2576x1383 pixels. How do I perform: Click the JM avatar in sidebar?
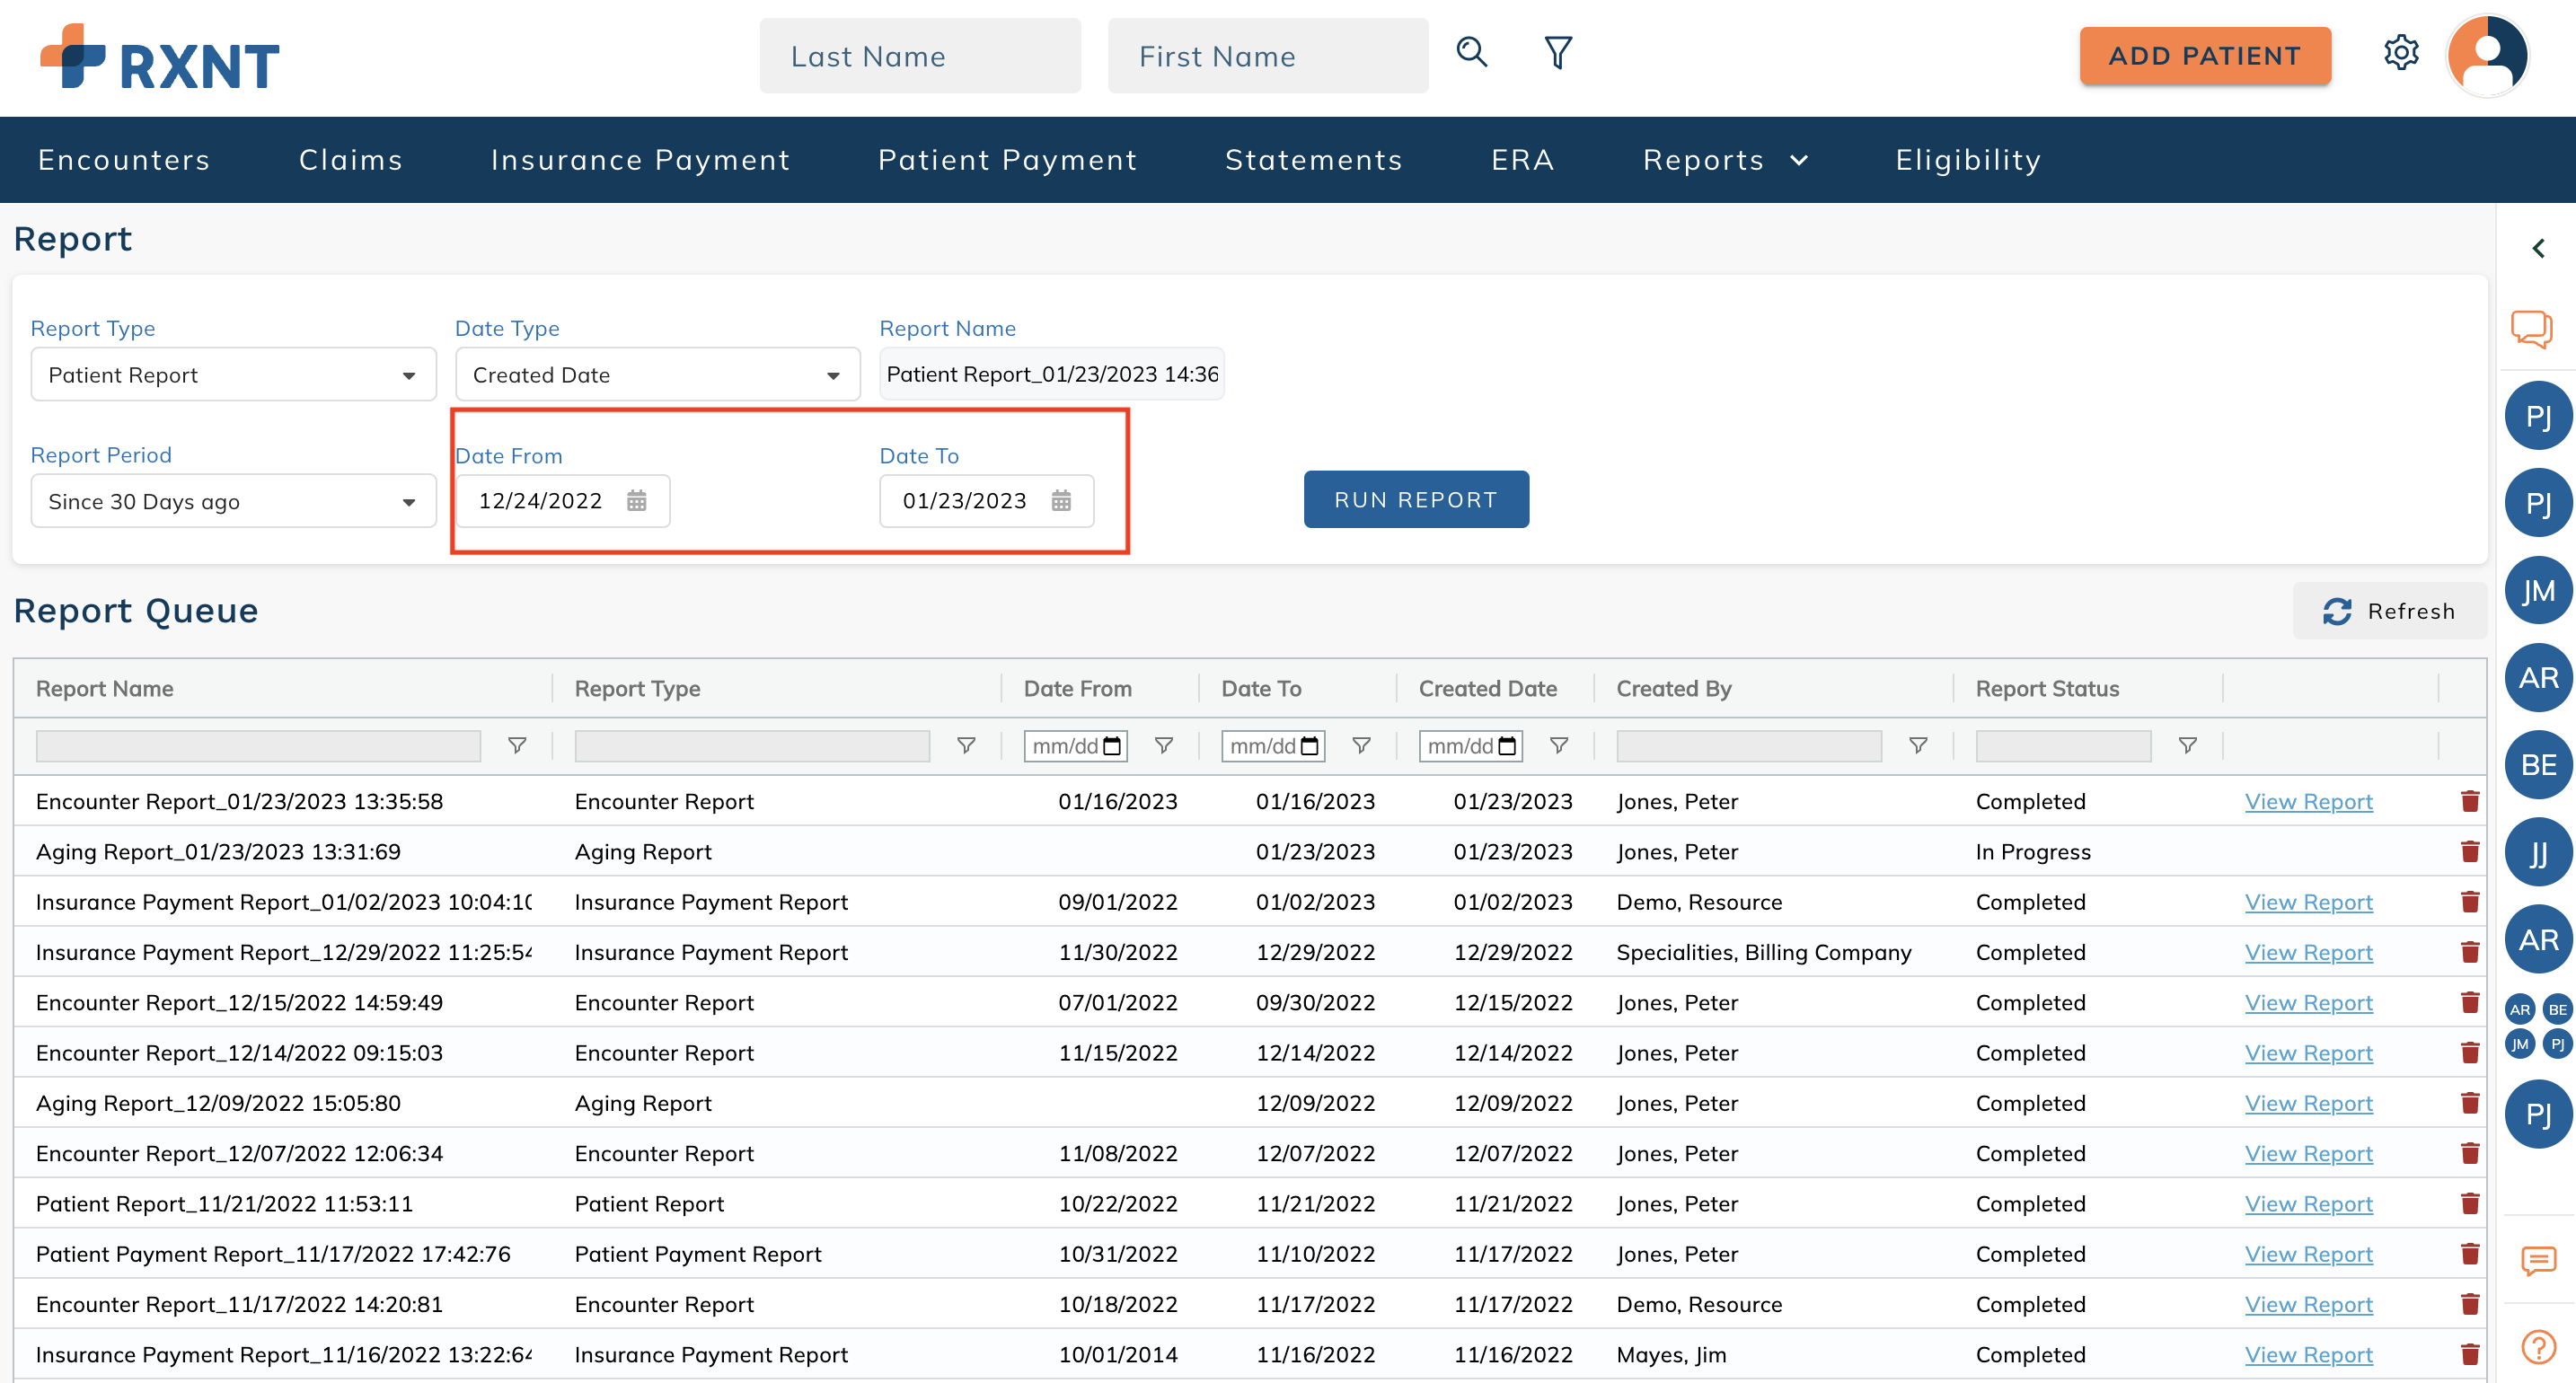click(2538, 591)
